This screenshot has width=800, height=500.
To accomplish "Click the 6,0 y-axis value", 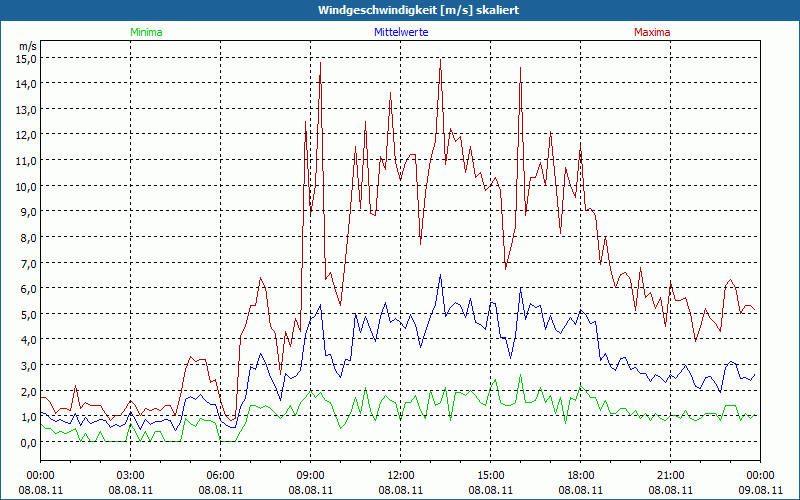I will (29, 289).
